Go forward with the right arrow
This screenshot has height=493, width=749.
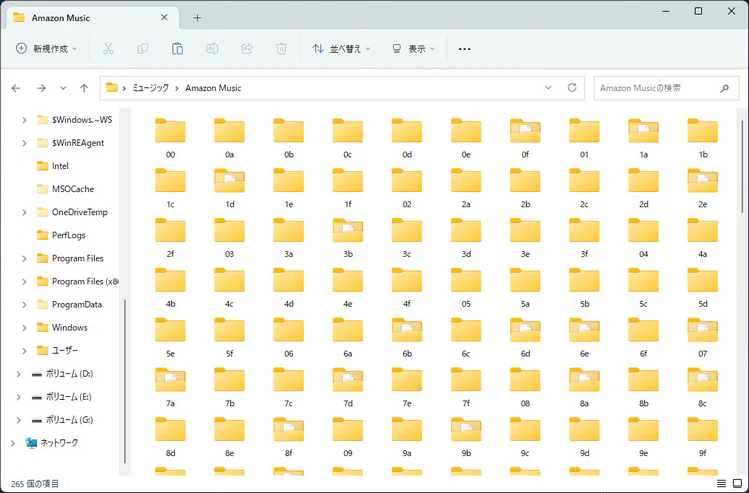[x=42, y=88]
